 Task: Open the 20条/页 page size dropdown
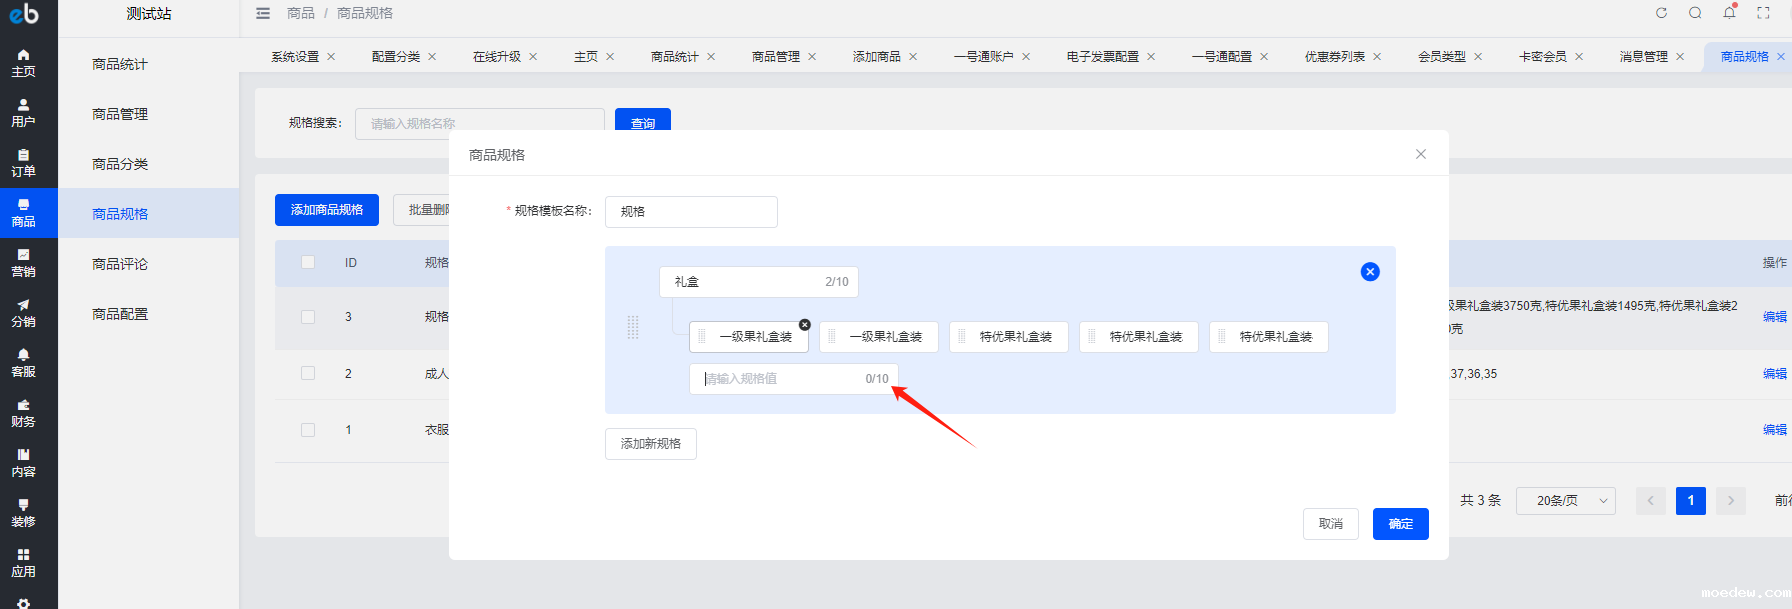tap(1565, 500)
